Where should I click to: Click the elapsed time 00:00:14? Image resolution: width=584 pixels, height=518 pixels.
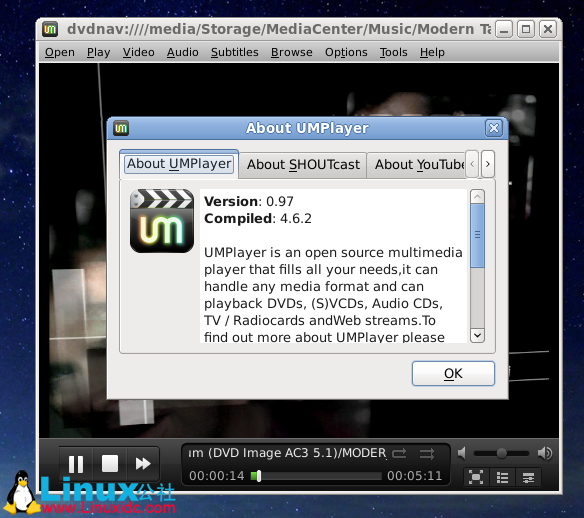click(217, 476)
